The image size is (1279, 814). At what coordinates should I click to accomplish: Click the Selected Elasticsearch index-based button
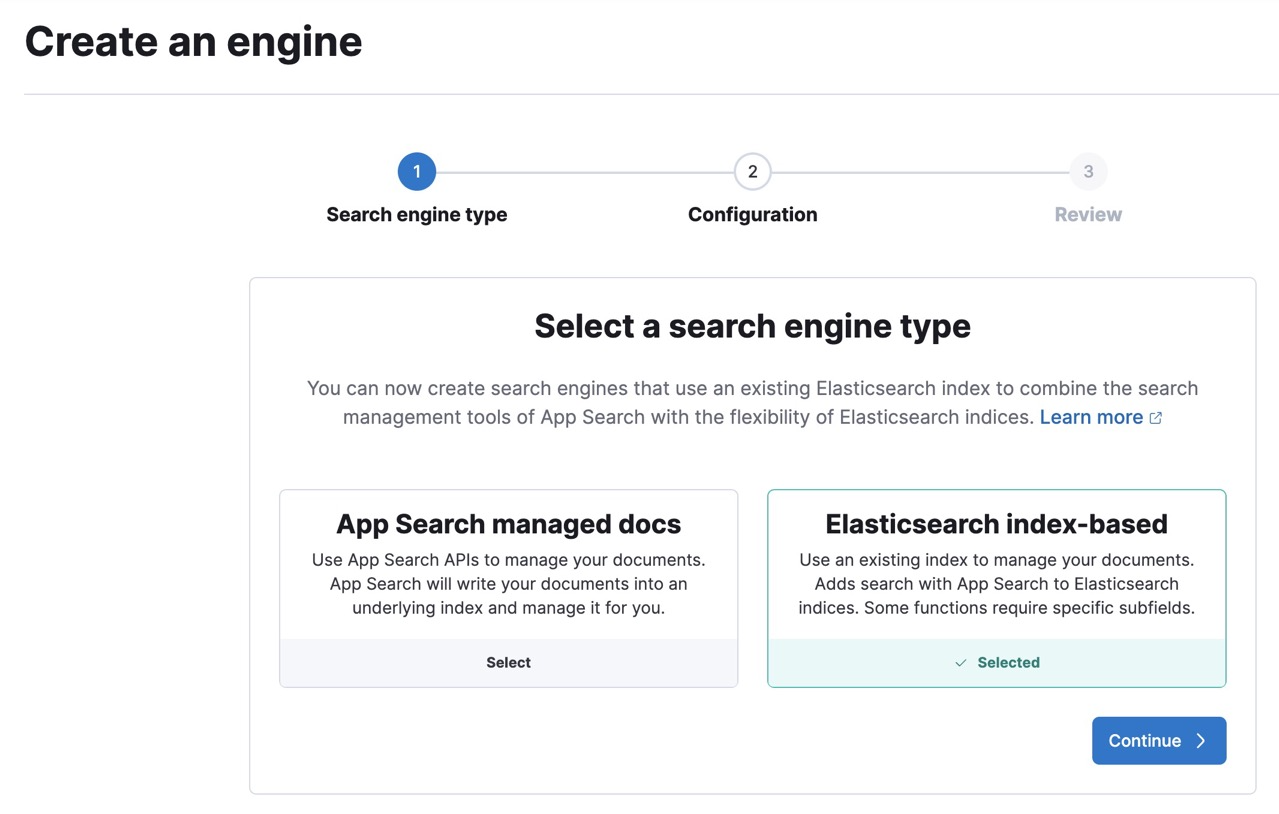(x=996, y=663)
